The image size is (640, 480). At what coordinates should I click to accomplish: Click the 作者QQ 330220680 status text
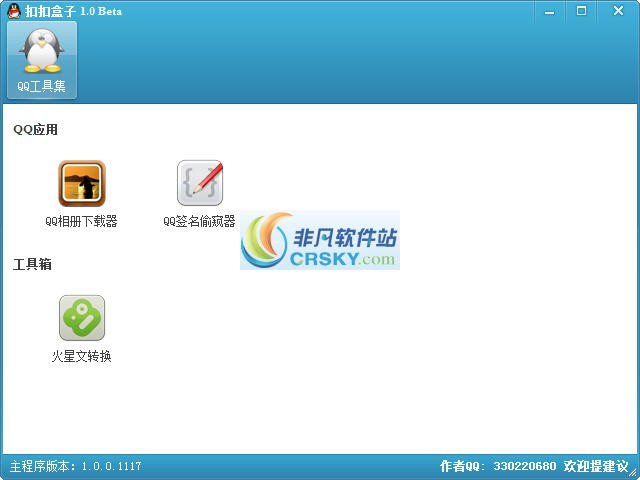pos(498,466)
